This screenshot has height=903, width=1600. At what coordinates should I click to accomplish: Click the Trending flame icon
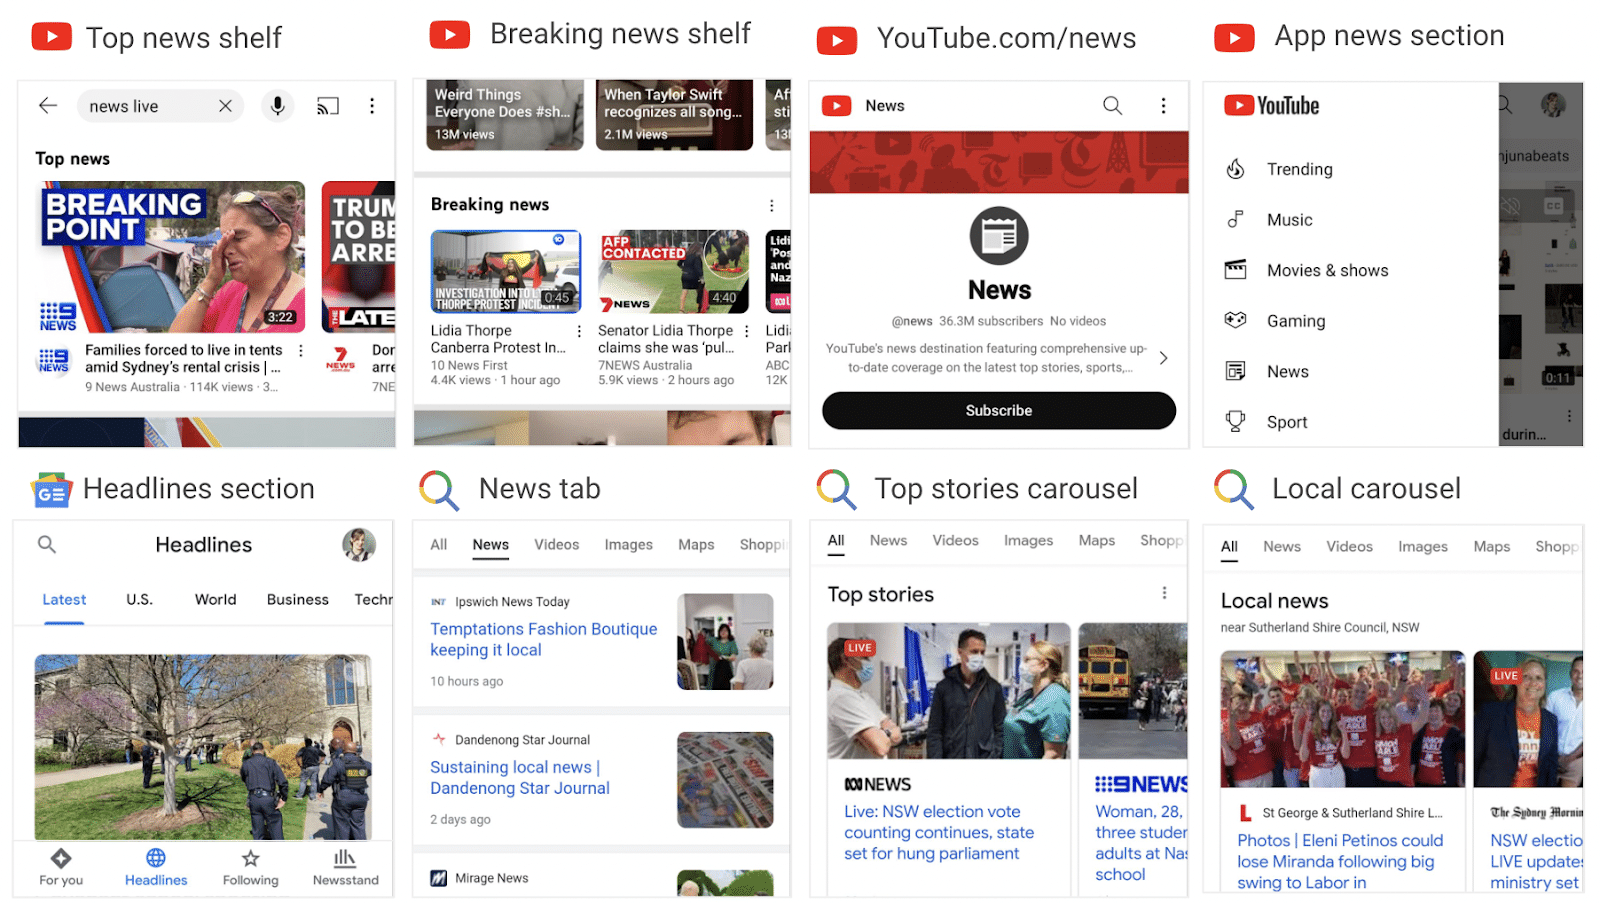coord(1236,169)
